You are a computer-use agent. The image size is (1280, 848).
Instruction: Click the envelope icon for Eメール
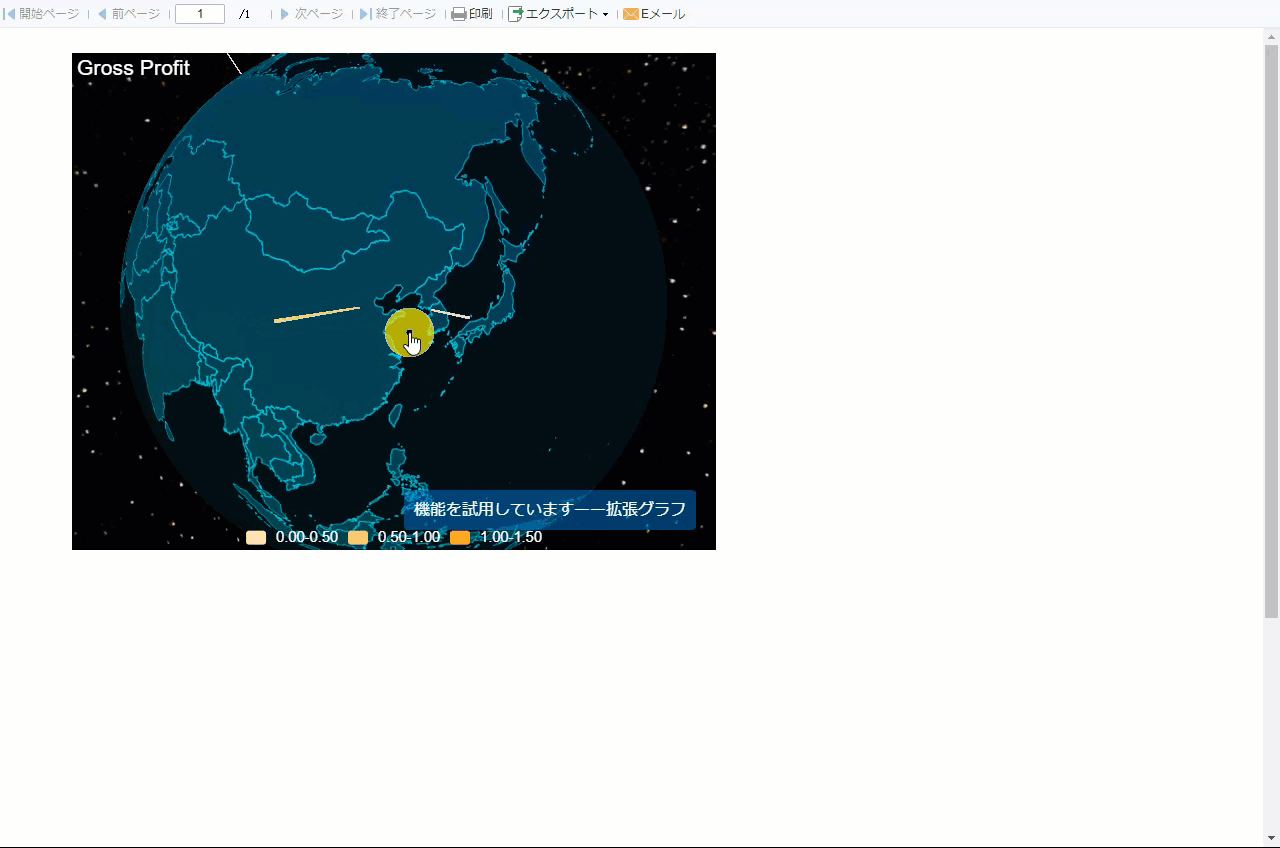[x=631, y=14]
